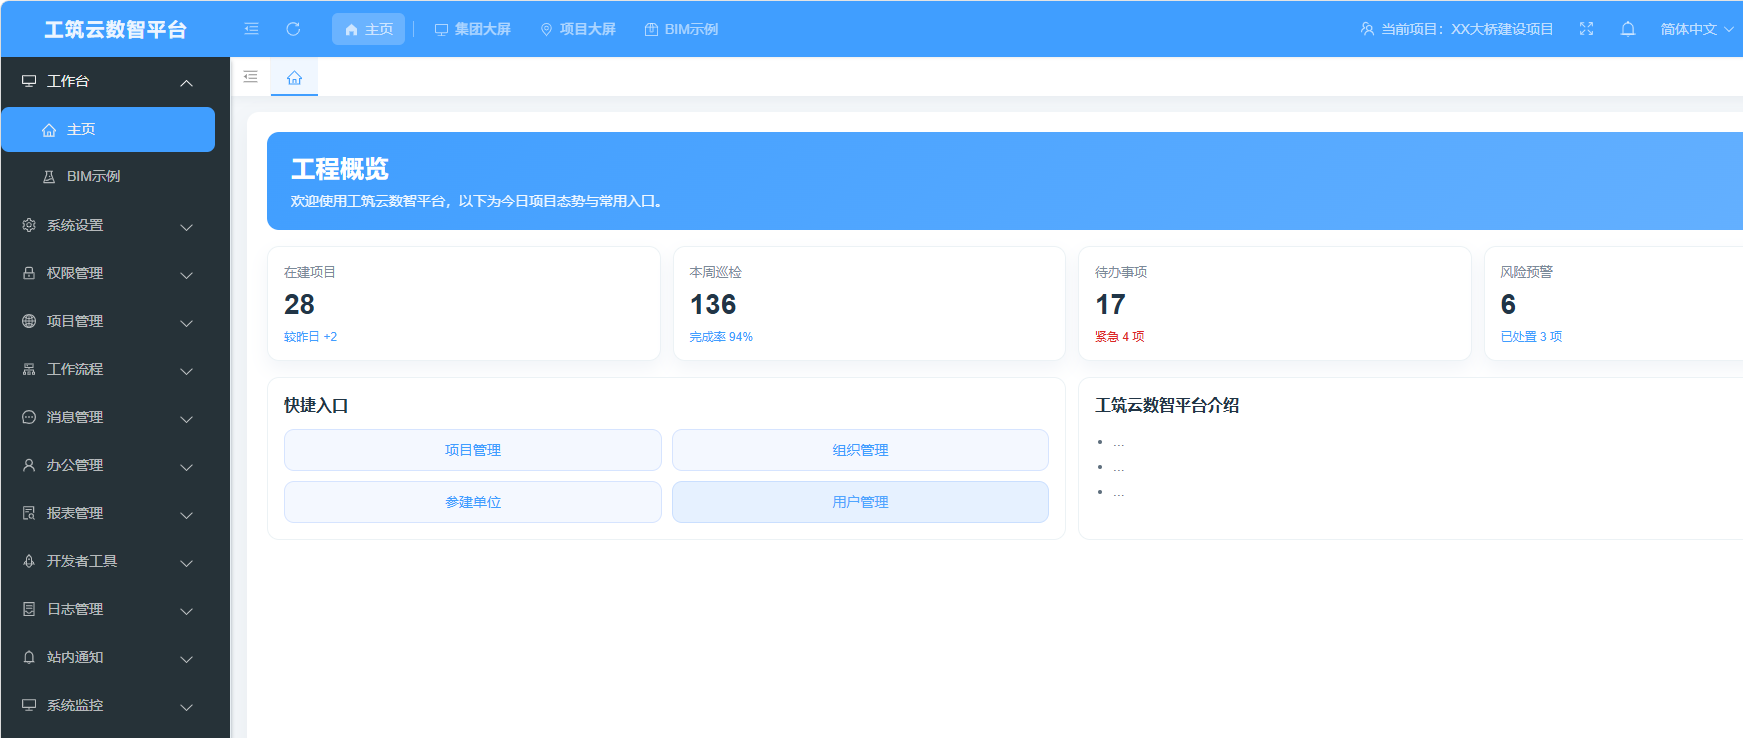Click the 工筑云数智平台介绍 heading
The height and width of the screenshot is (738, 1743).
pos(1167,405)
